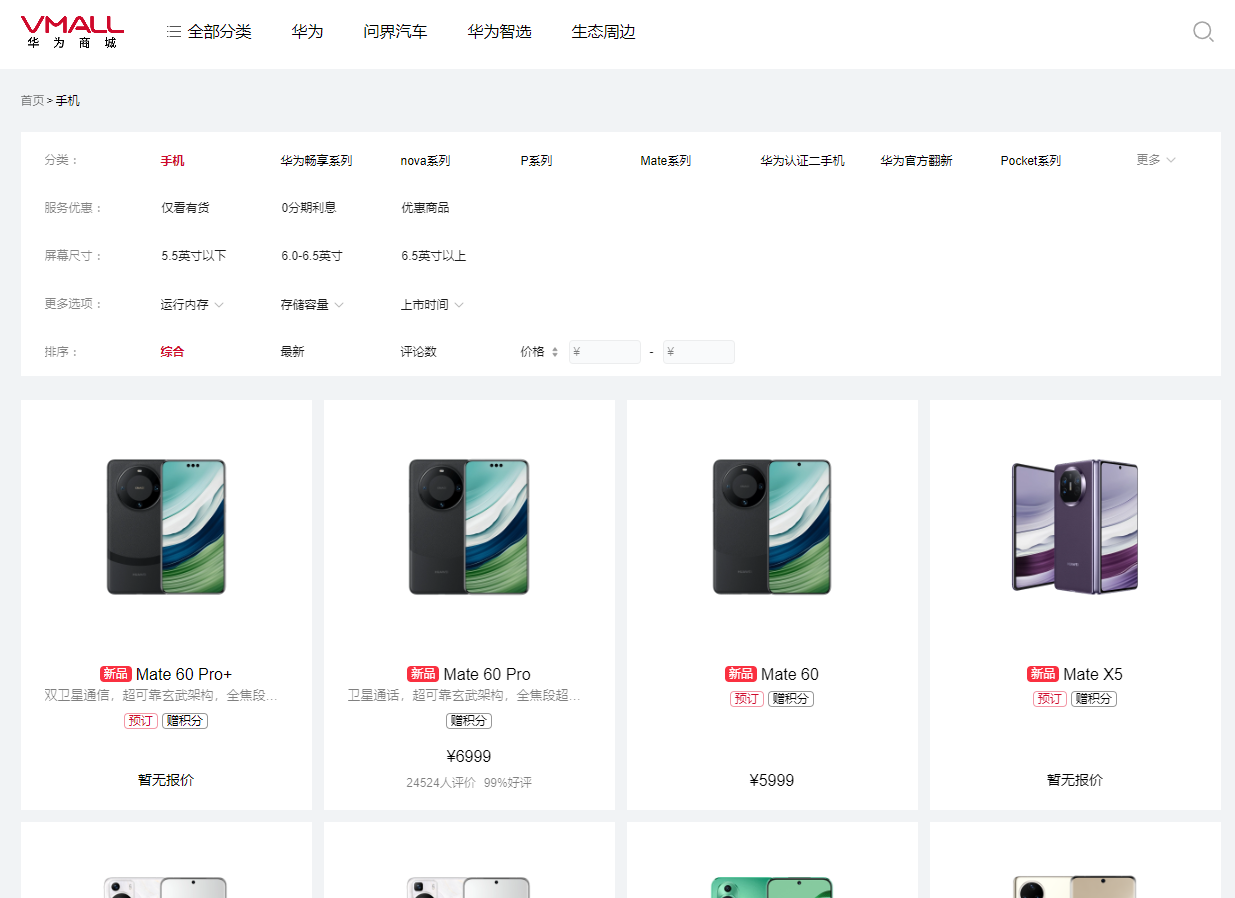Sort by 最新
This screenshot has width=1235, height=898.
[292, 352]
